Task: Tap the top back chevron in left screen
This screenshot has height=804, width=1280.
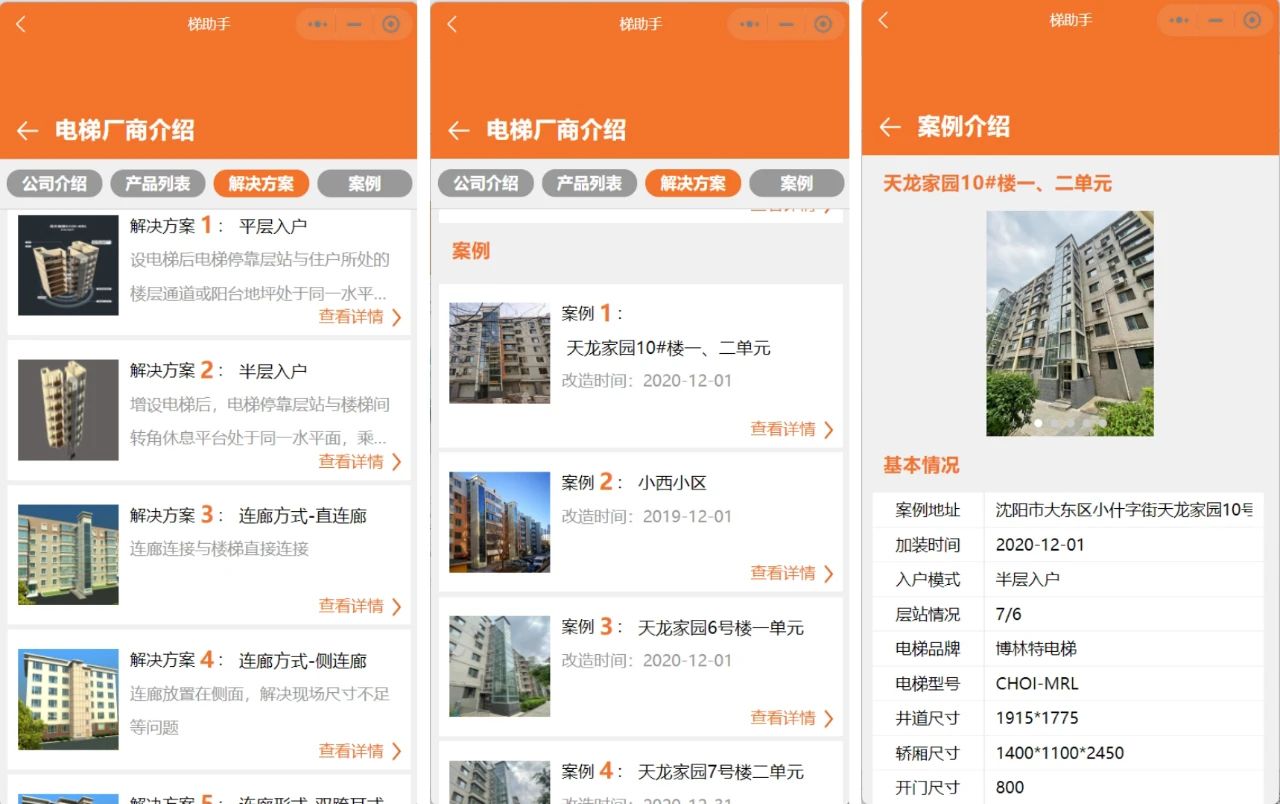Action: pos(21,24)
